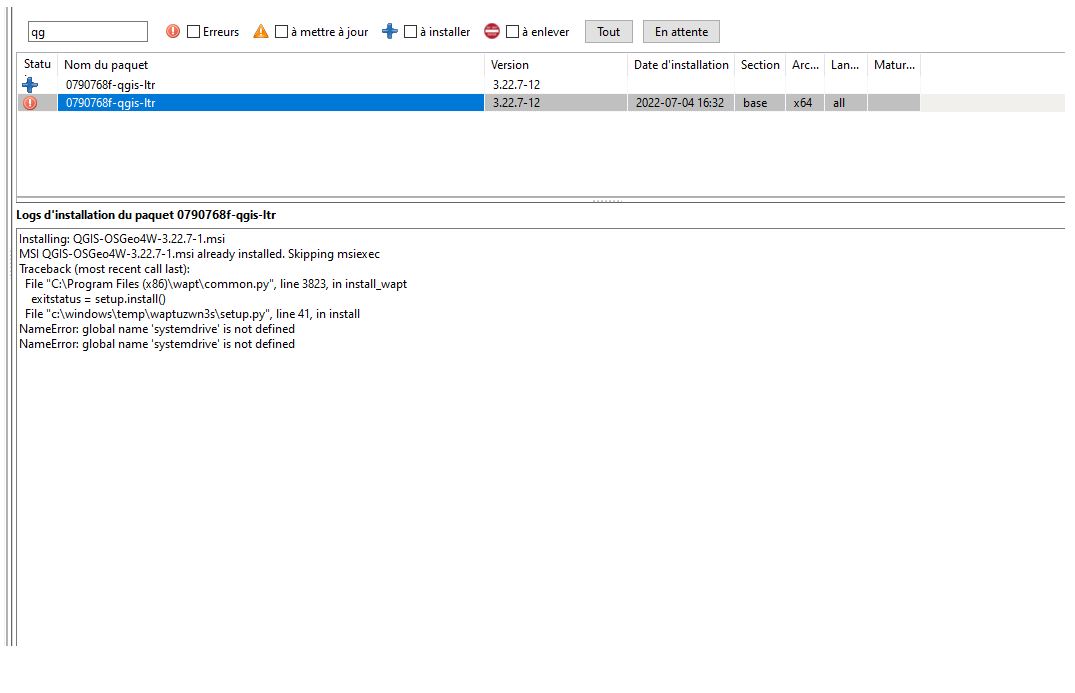Screen dimensions: 1075x693
Task: Click the Logs d'installation du paquet heading
Action: (x=146, y=215)
